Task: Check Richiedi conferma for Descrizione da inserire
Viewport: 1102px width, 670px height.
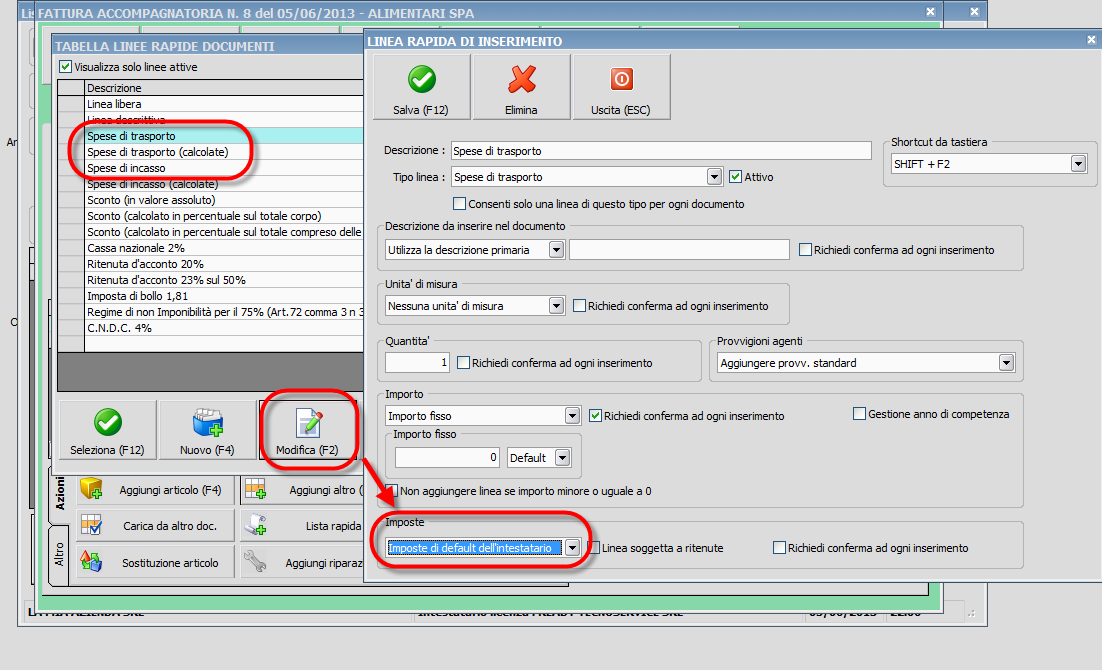Action: pyautogui.click(x=805, y=250)
